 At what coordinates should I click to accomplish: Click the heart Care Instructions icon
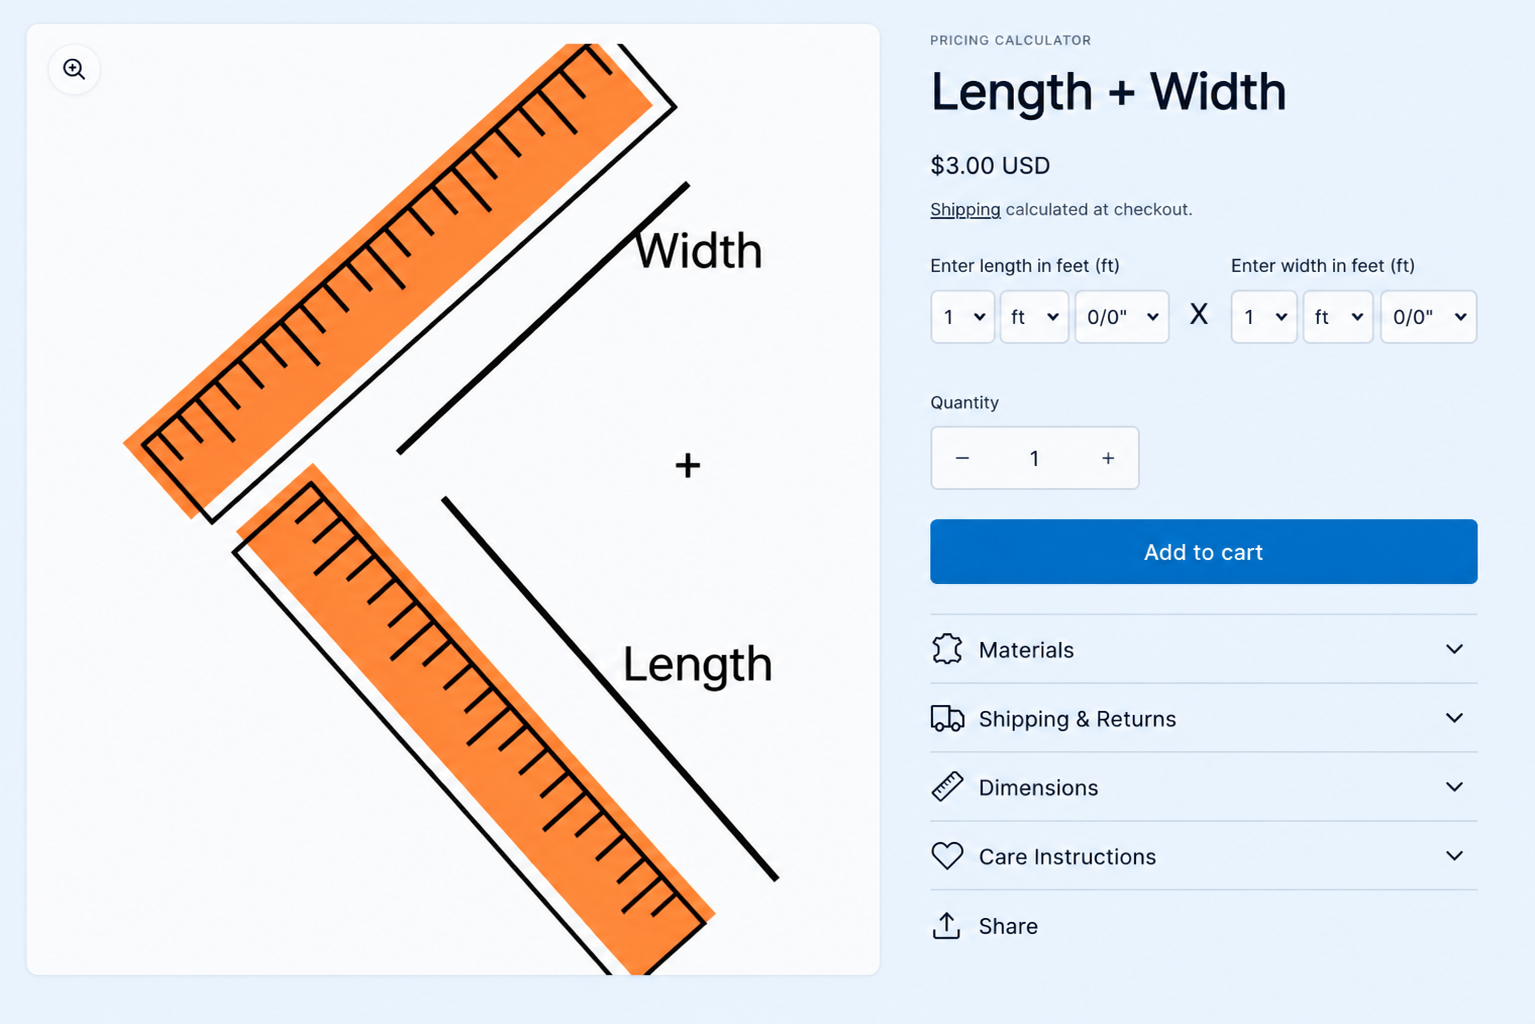(947, 856)
